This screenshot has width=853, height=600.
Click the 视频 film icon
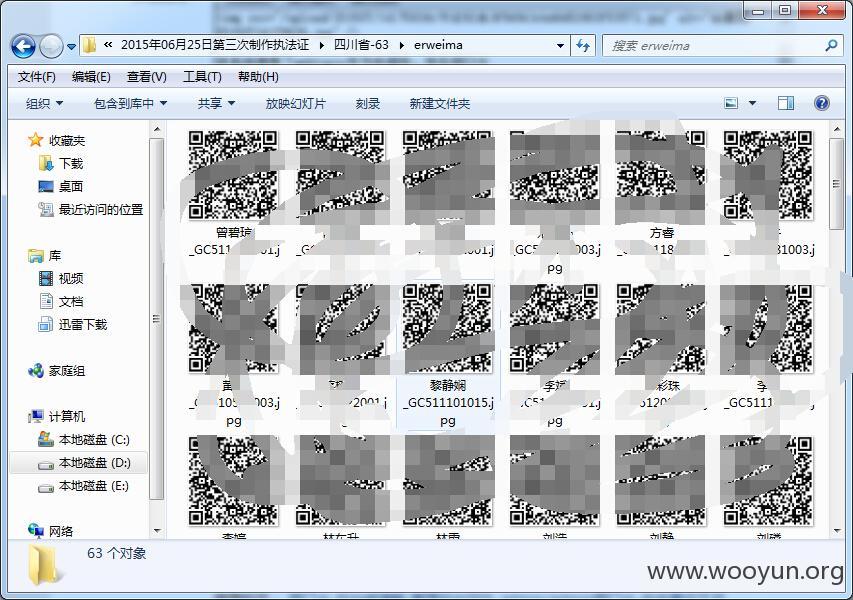(x=46, y=278)
